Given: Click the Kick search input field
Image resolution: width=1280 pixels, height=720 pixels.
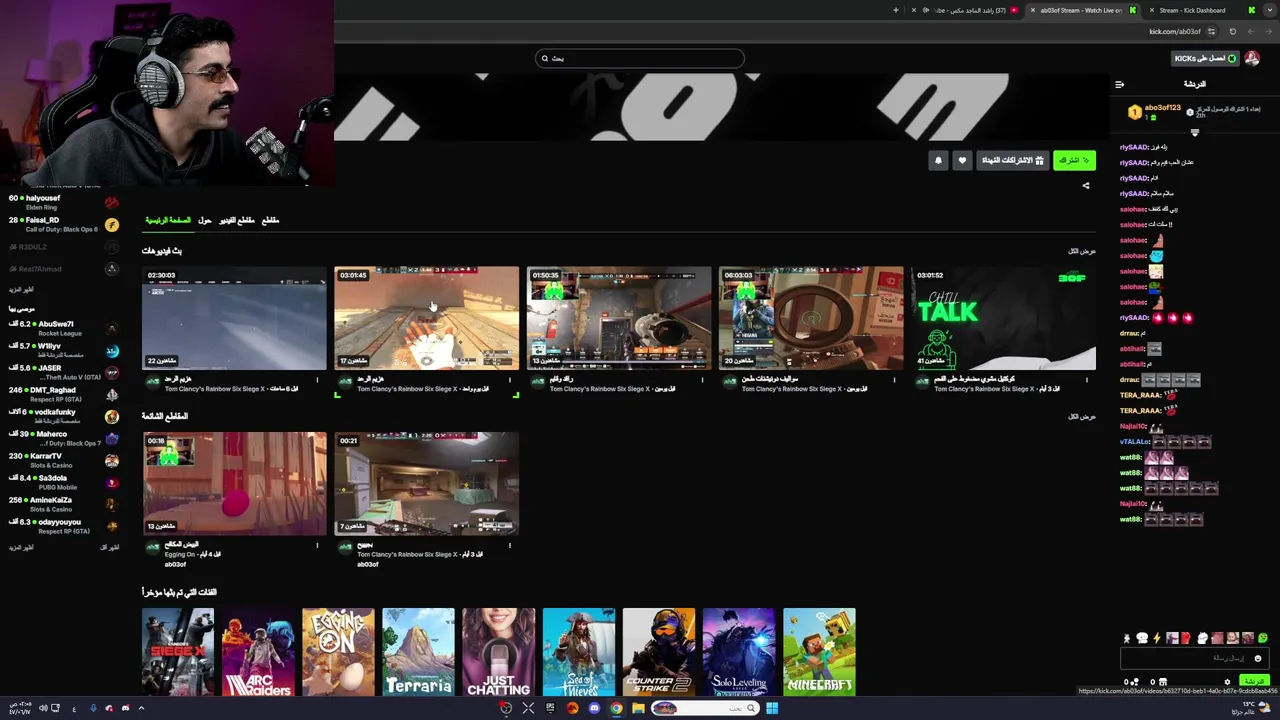Looking at the screenshot, I should [x=640, y=58].
